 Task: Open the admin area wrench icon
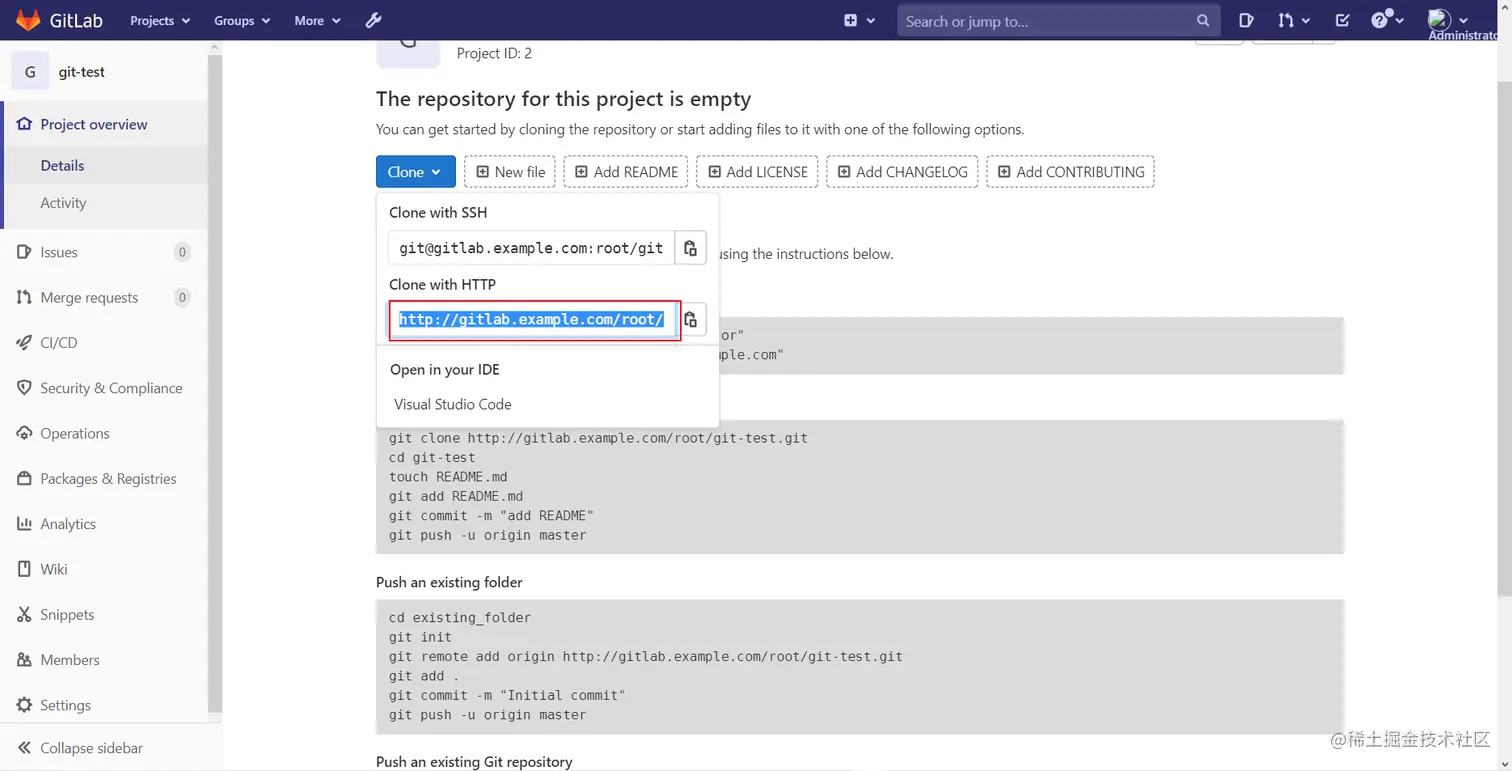pos(373,20)
